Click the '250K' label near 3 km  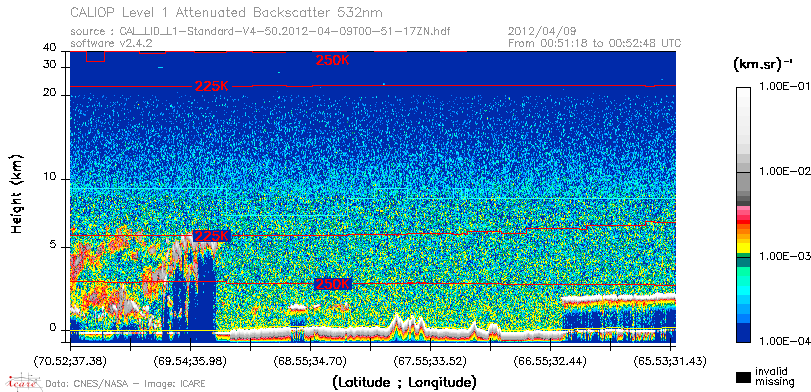click(x=333, y=284)
